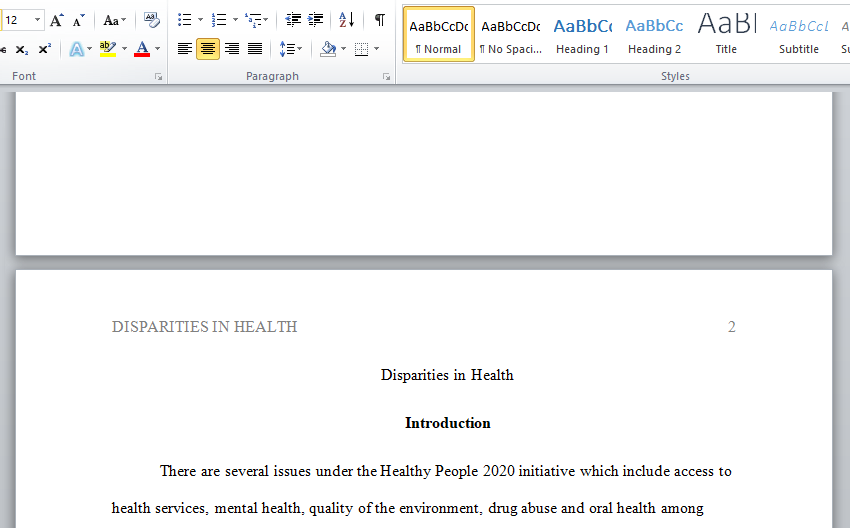
Task: Expand the Bullets dropdown arrow
Action: pos(200,21)
